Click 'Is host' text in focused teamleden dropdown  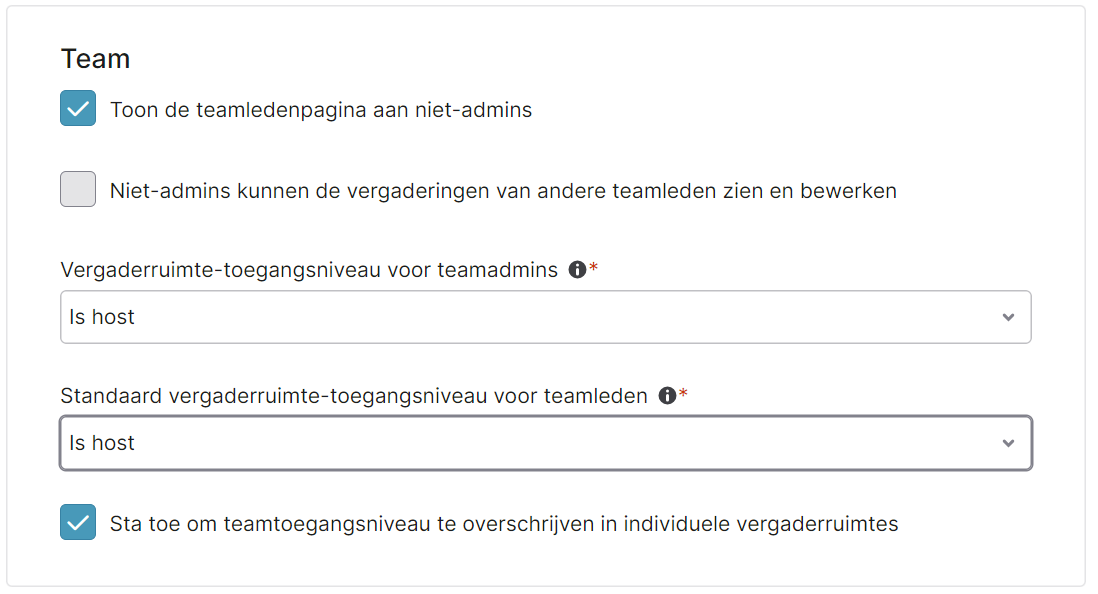pos(102,443)
